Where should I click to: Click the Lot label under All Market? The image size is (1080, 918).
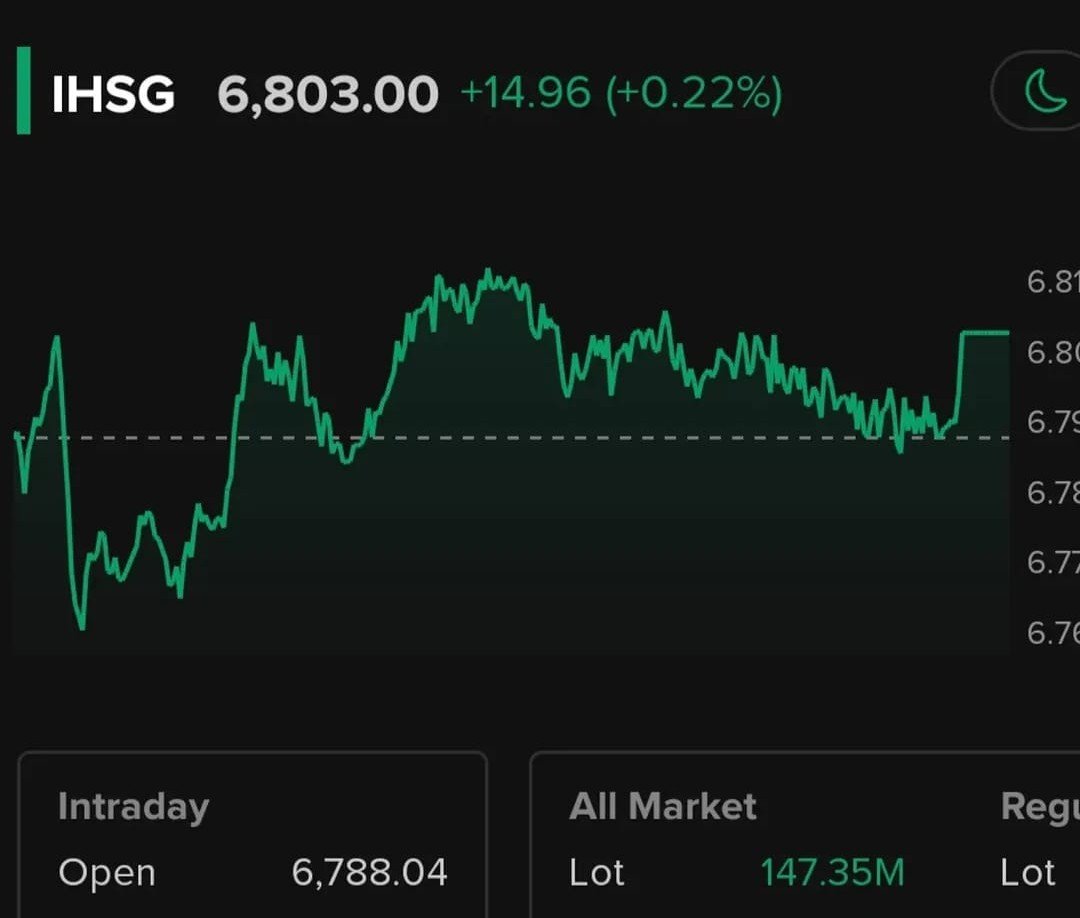pyautogui.click(x=597, y=872)
